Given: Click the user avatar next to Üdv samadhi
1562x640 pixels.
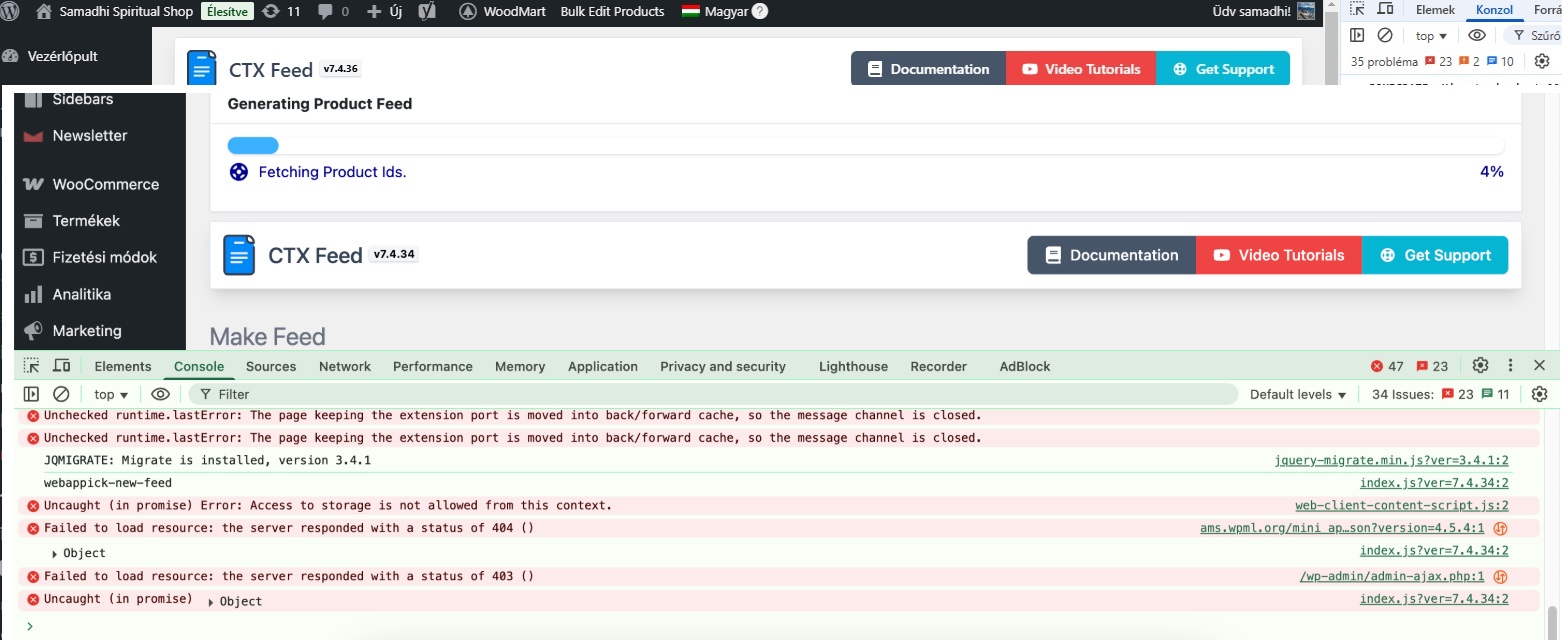Looking at the screenshot, I should tap(1306, 12).
